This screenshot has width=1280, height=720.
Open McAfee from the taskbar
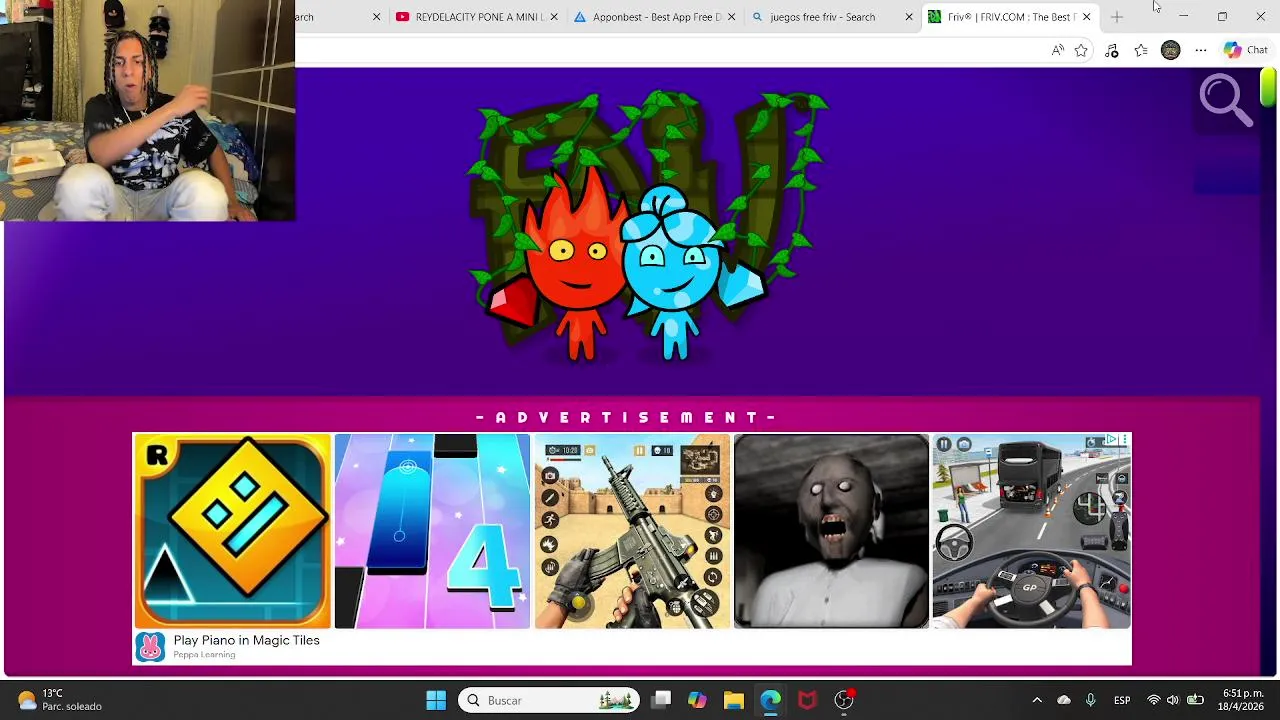[807, 700]
